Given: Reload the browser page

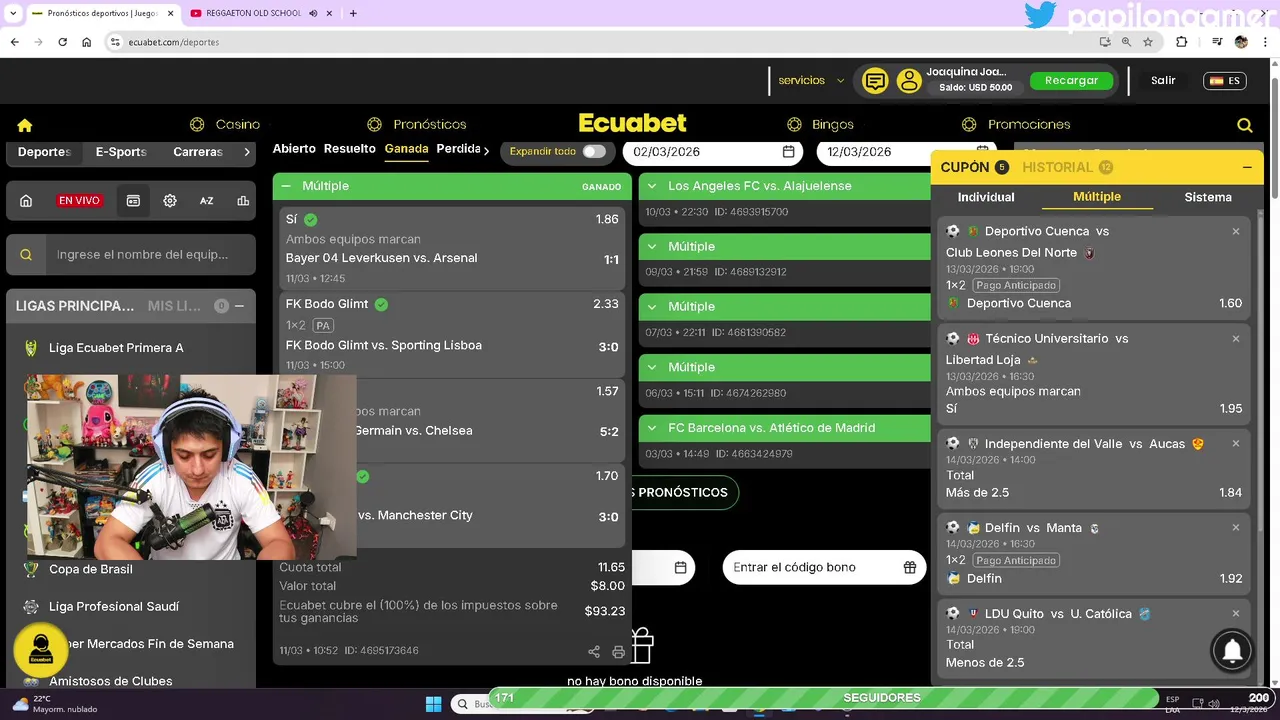Looking at the screenshot, I should [x=62, y=42].
